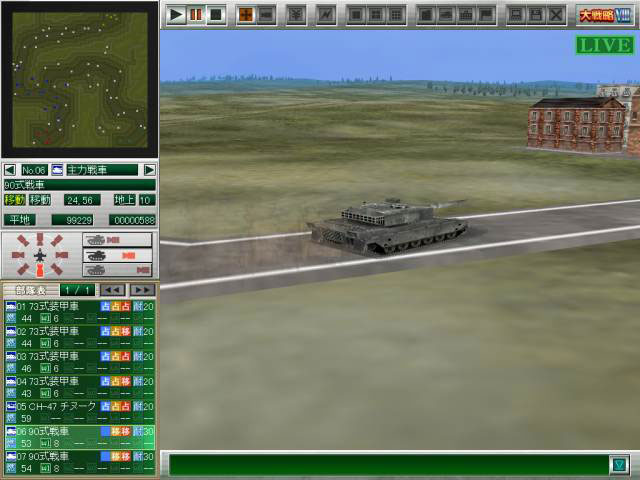Click the 99229 value field
The image size is (640, 480).
[73, 220]
